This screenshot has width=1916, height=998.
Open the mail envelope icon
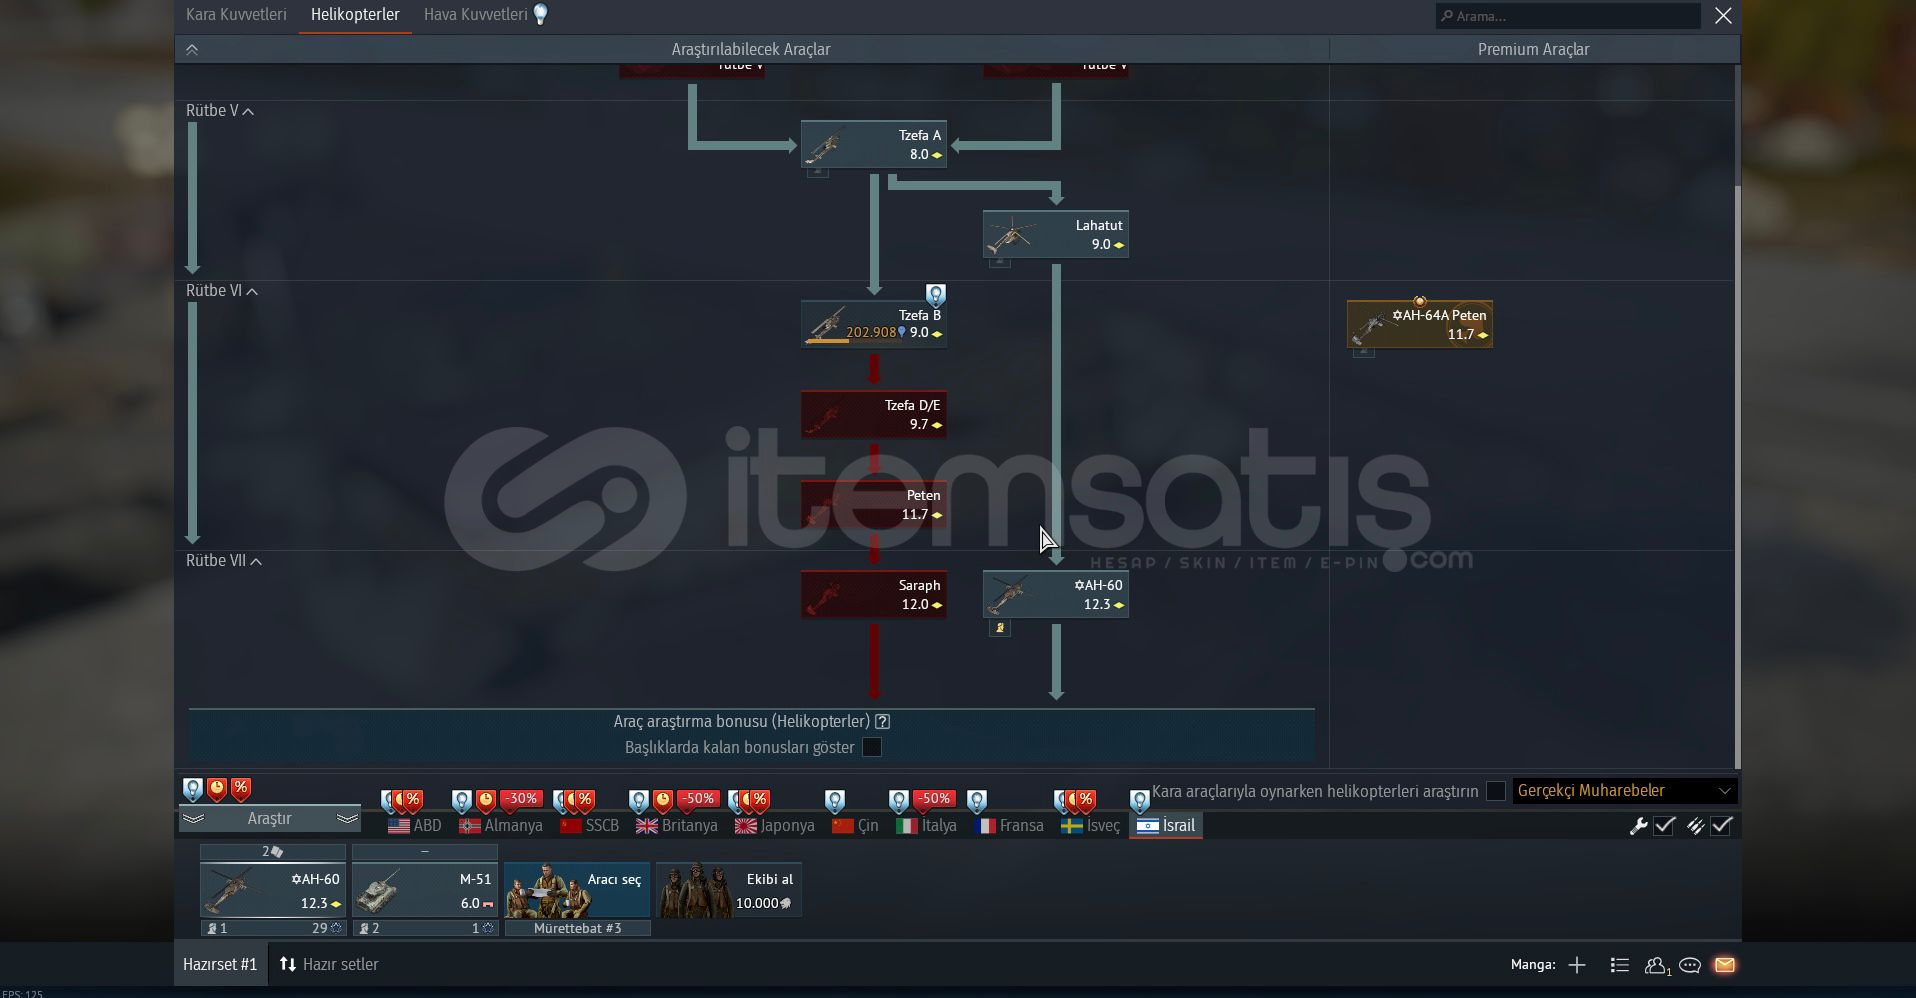pos(1724,965)
